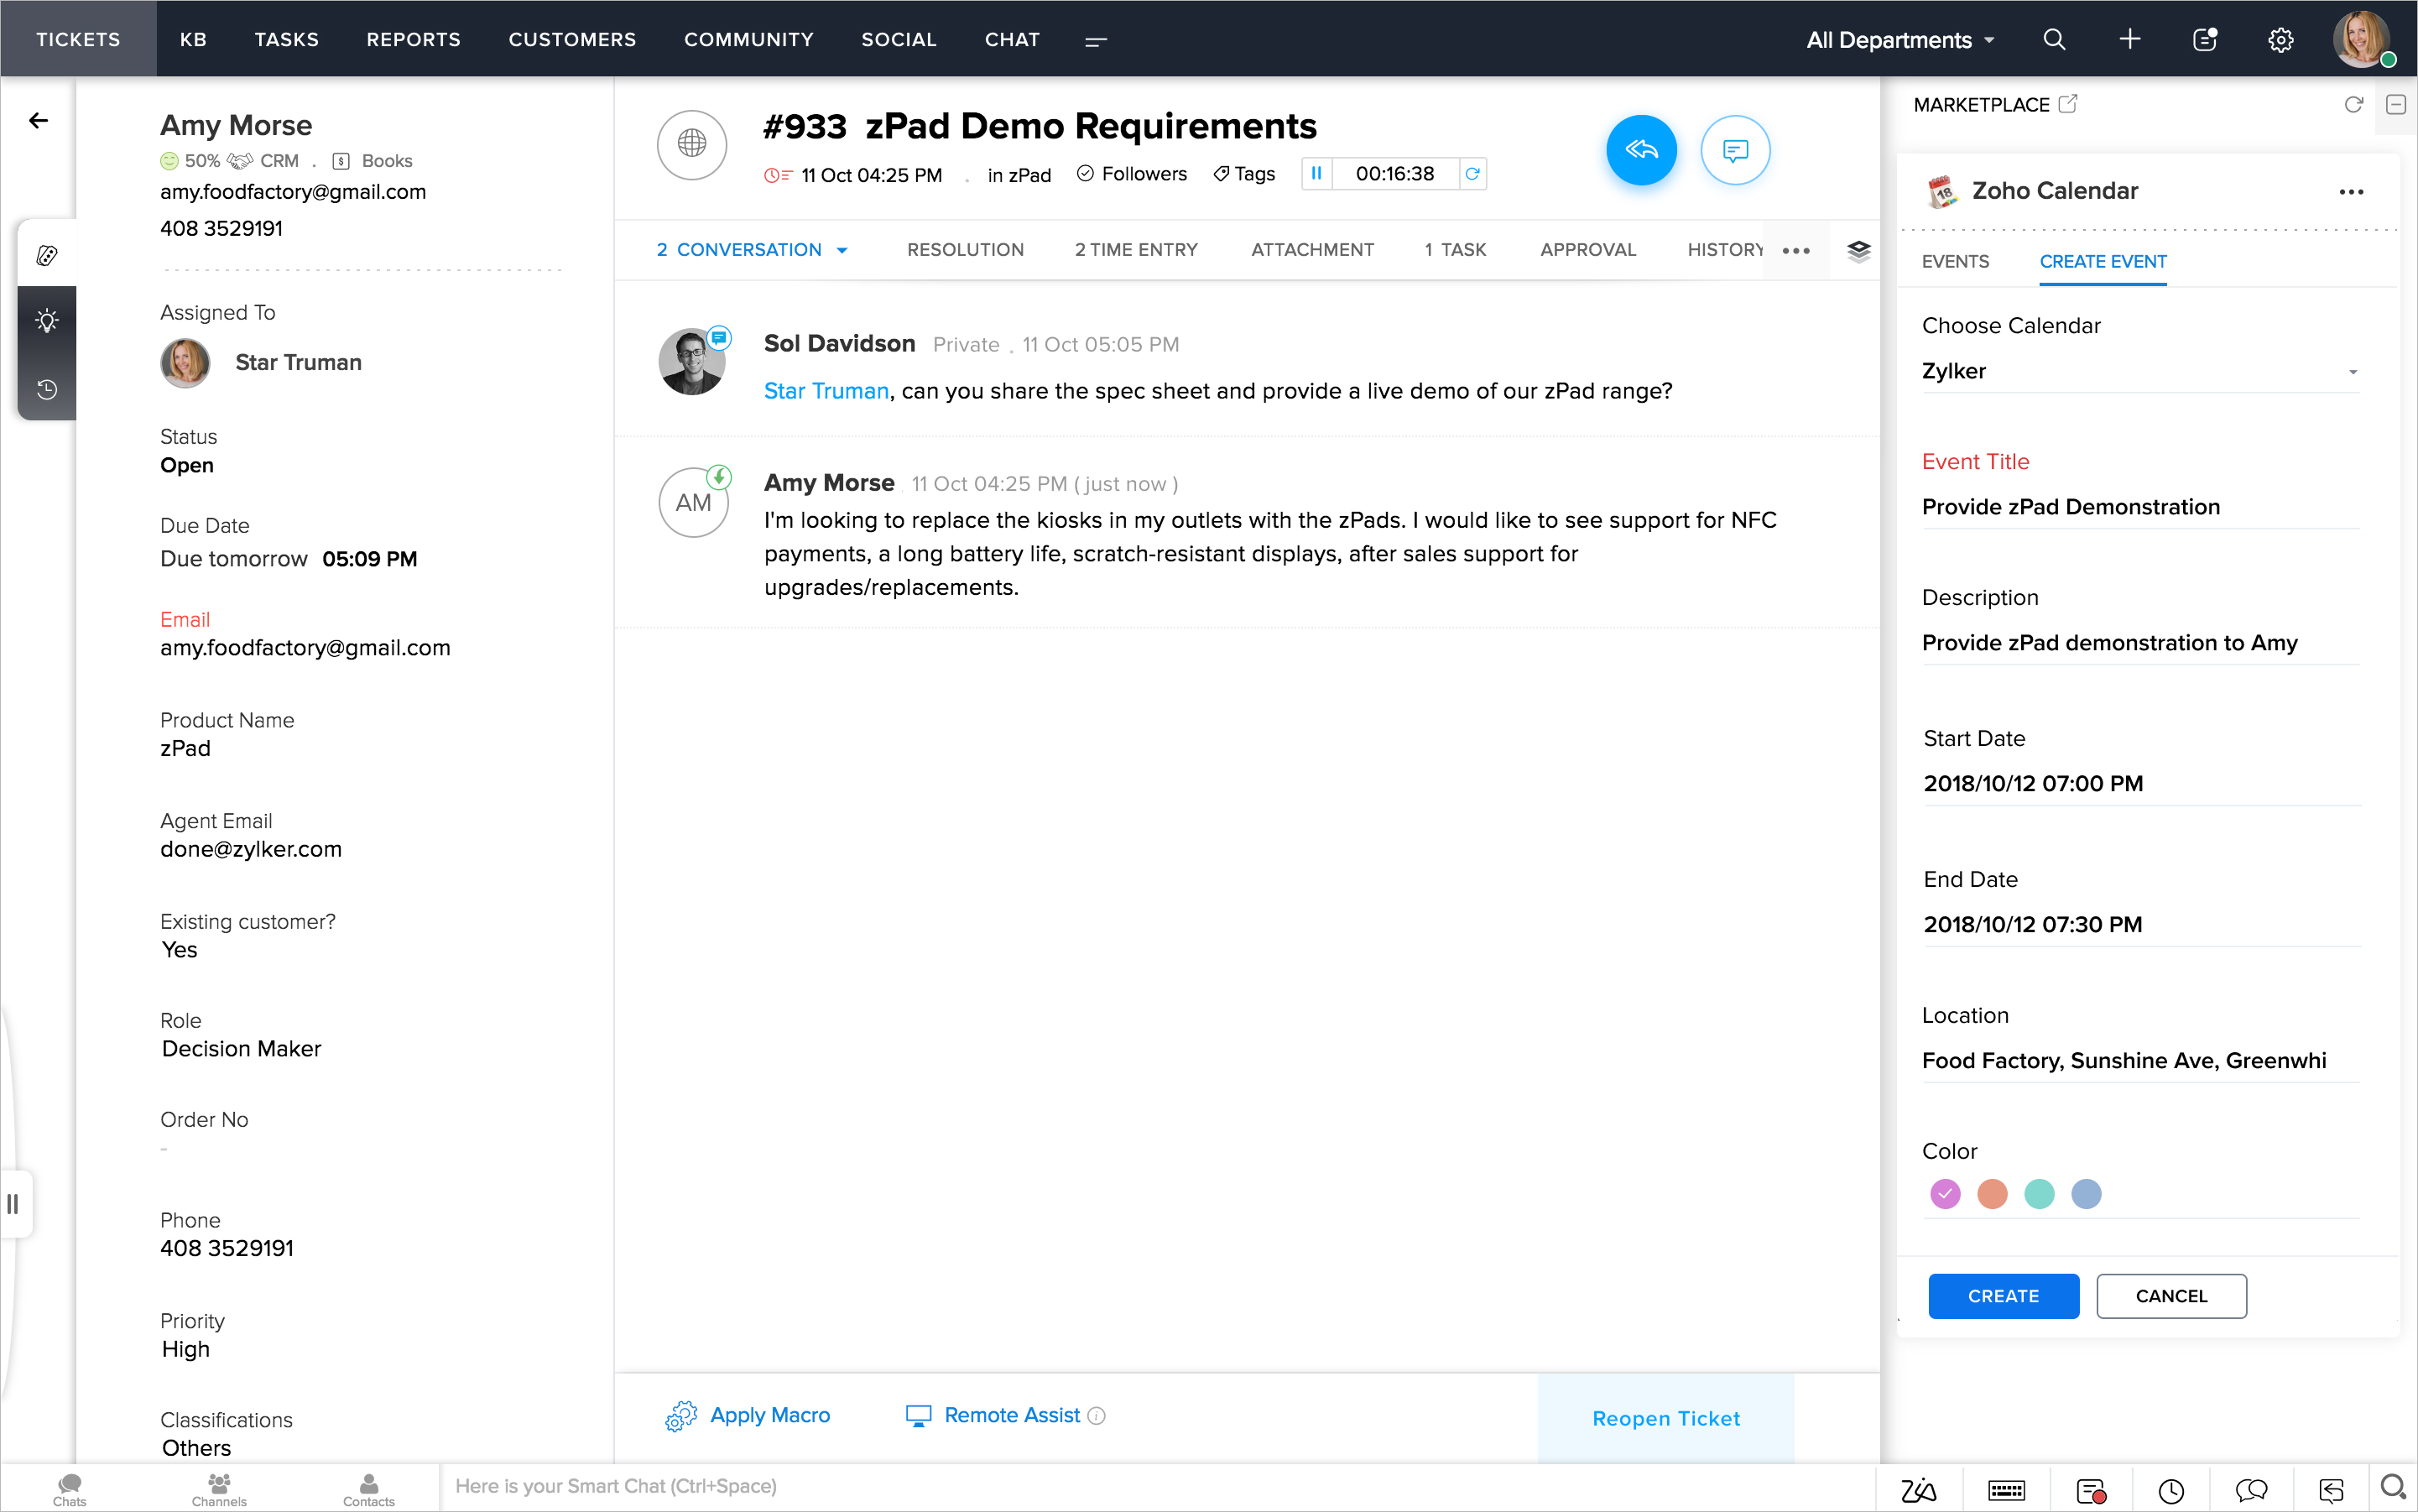Click the blue reply-all button
Image resolution: width=2418 pixels, height=1512 pixels.
[x=1640, y=150]
